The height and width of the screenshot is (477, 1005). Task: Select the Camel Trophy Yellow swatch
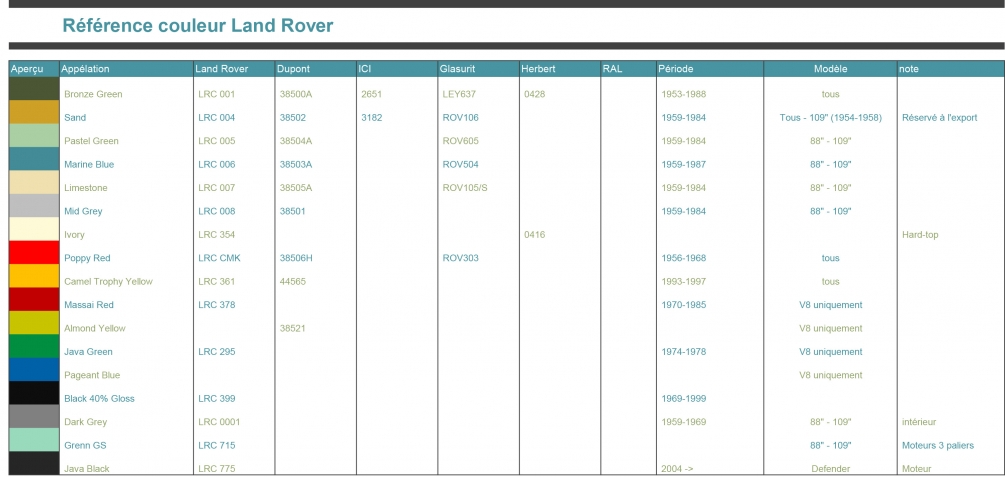(34, 276)
